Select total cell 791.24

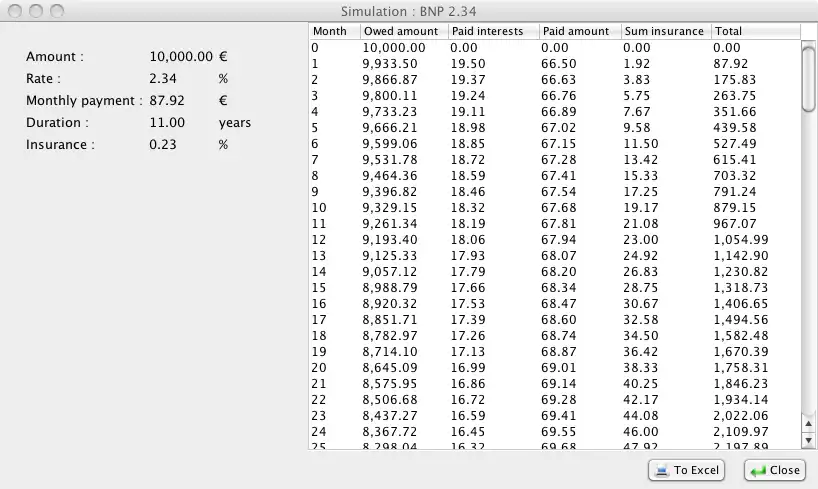point(735,192)
